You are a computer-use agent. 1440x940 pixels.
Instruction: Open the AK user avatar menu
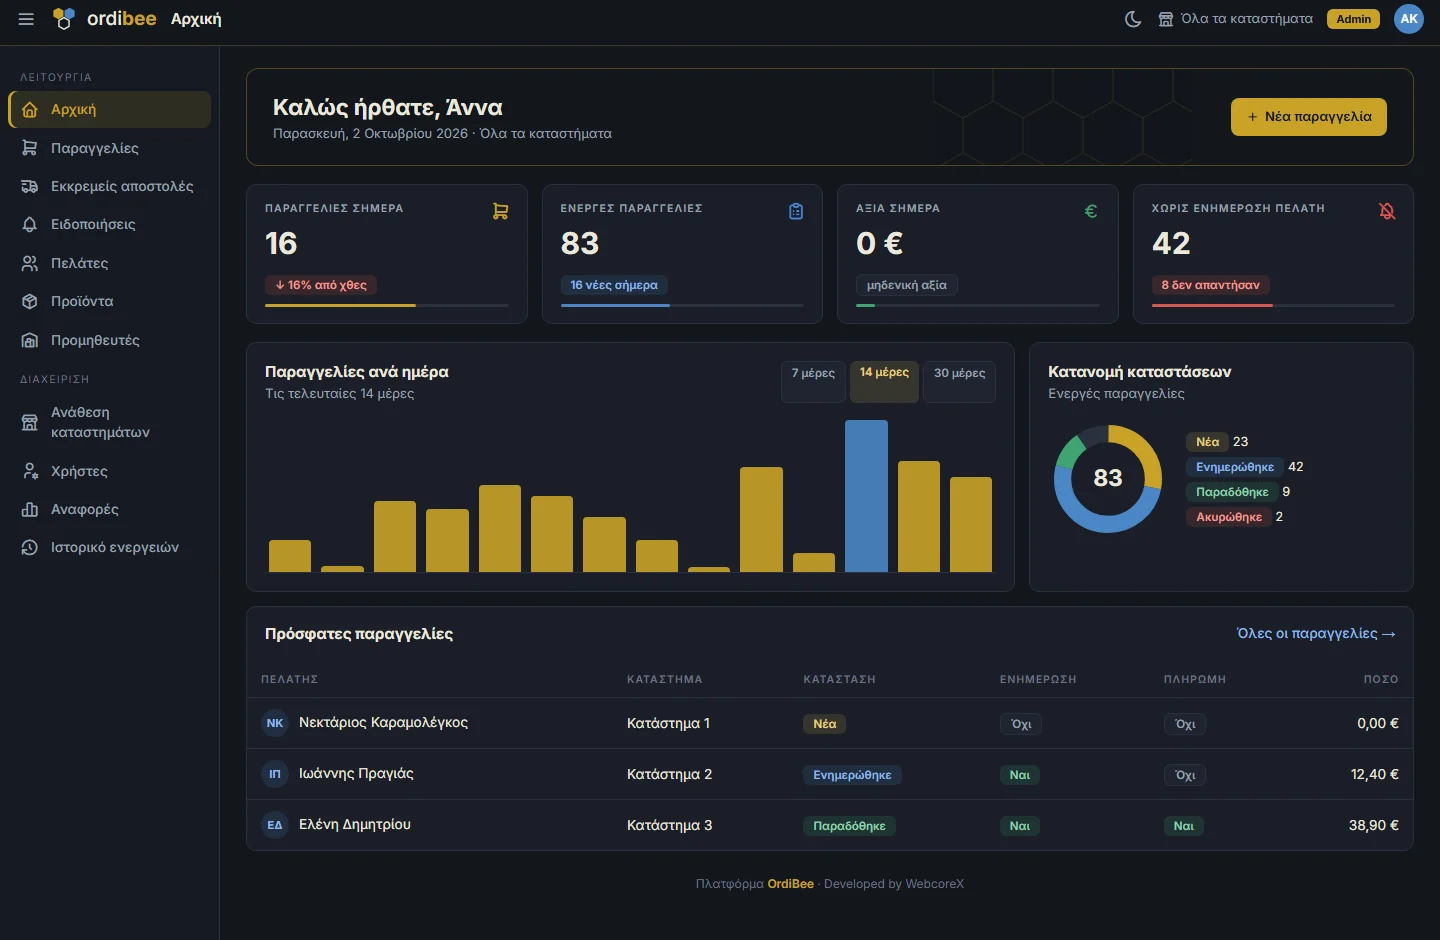tap(1409, 19)
